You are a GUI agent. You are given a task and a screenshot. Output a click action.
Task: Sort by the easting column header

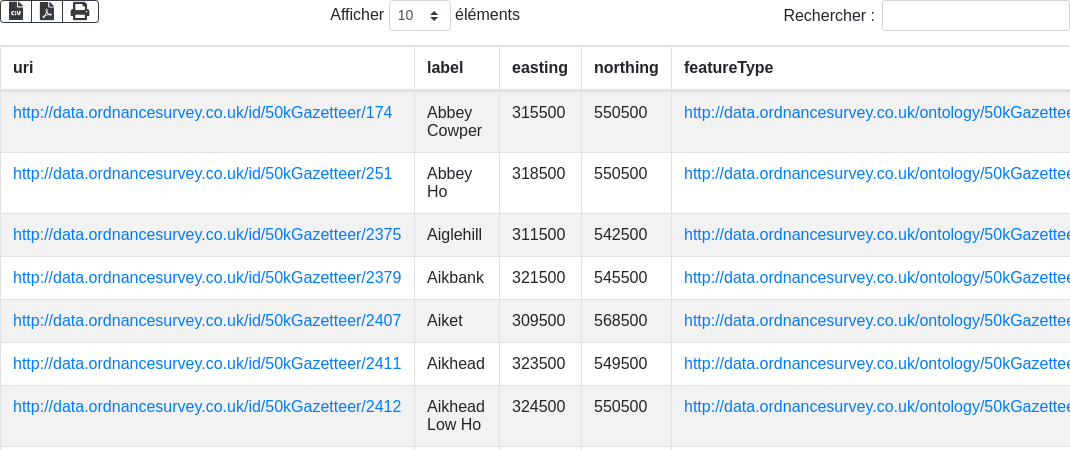pos(539,68)
